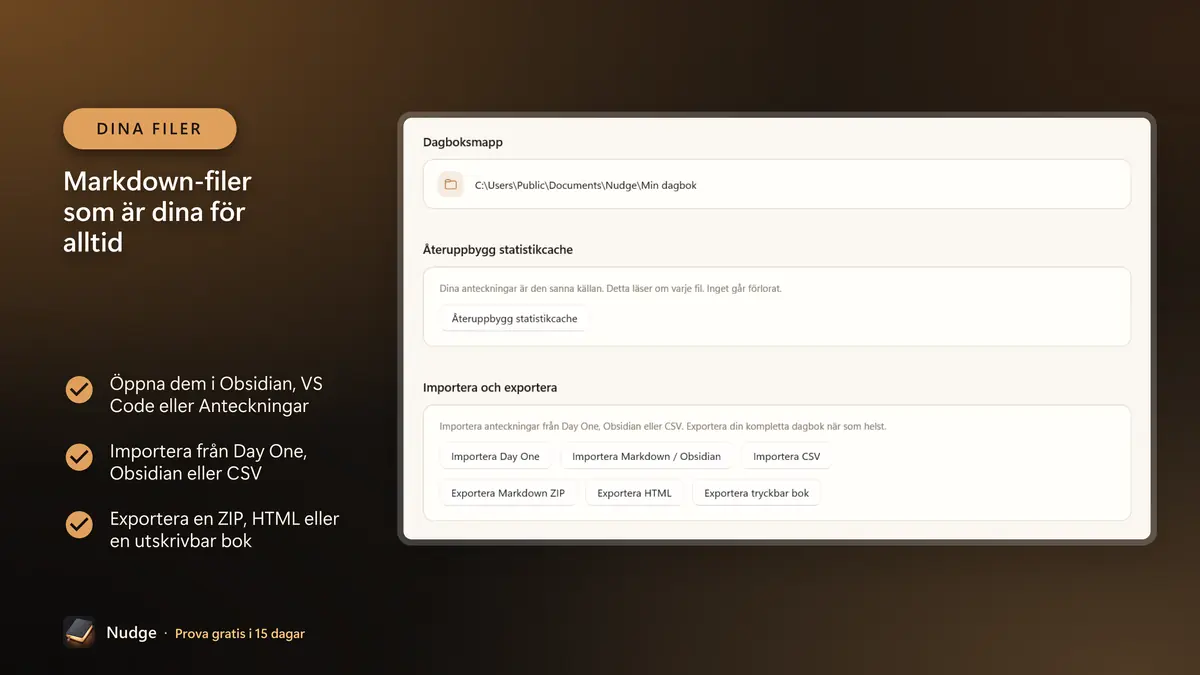Click the DINA FILER badge
The image size is (1200, 675).
150,129
